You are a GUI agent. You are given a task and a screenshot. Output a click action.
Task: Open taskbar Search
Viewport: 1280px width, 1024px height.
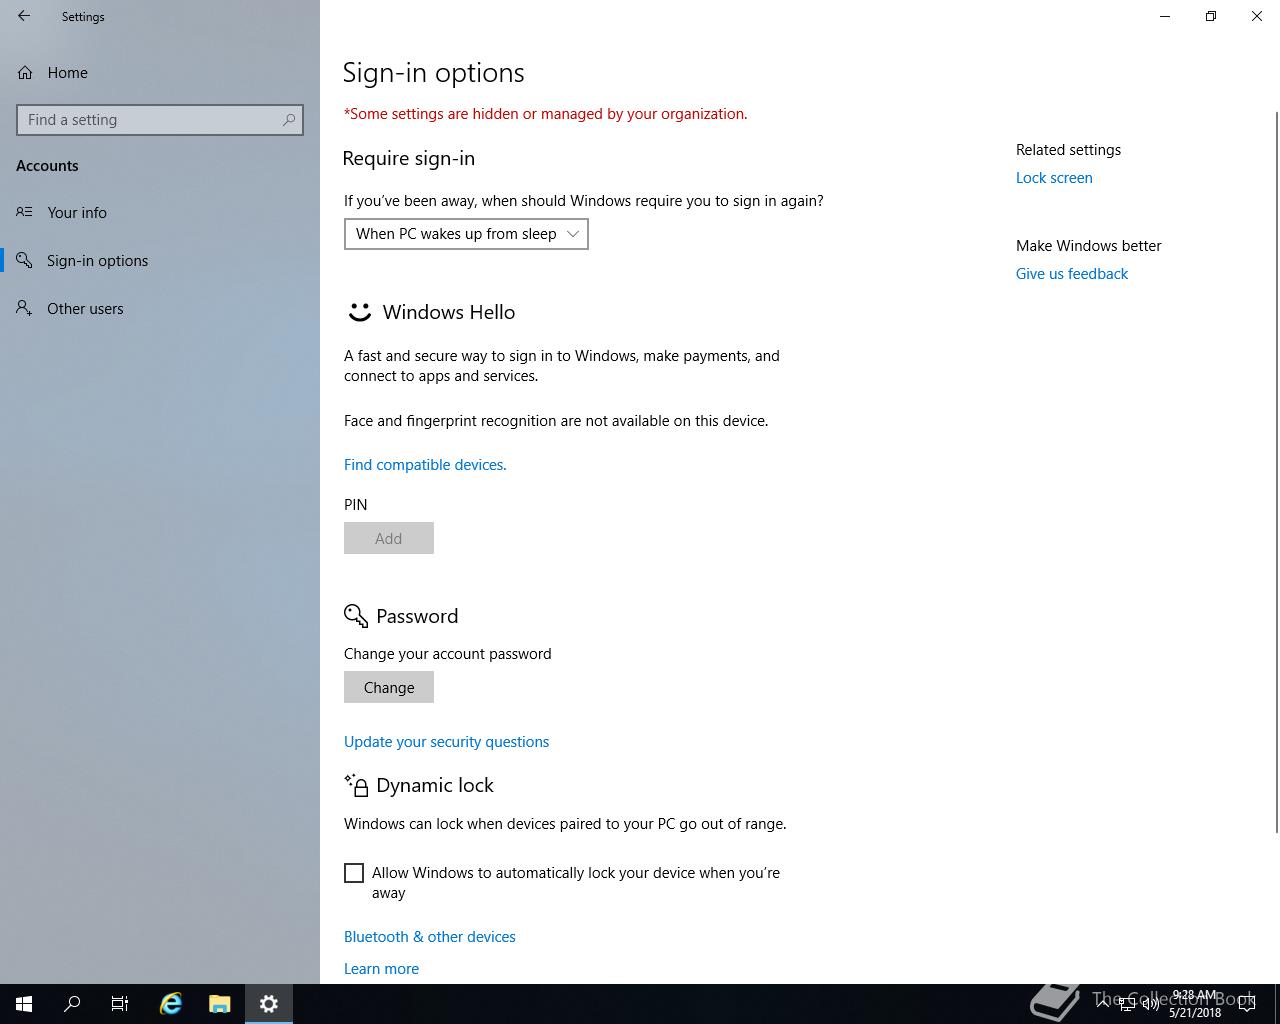72,1004
